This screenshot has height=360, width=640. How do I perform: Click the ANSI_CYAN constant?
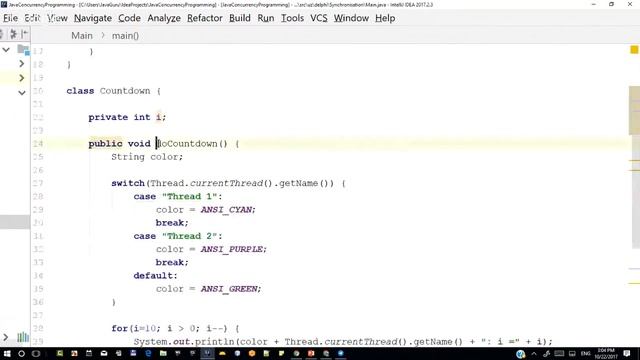pyautogui.click(x=228, y=209)
